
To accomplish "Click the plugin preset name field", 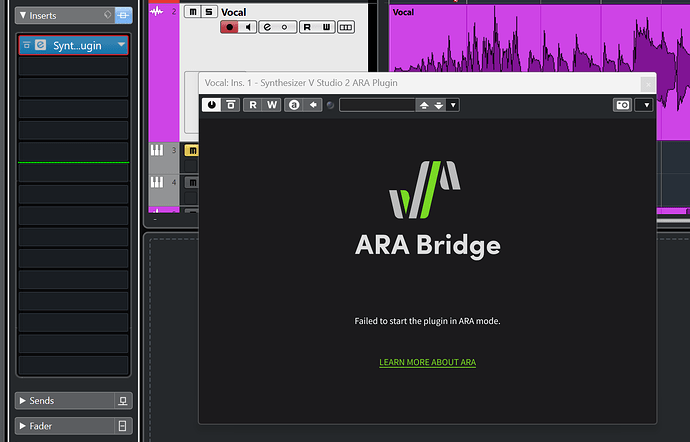I will click(x=378, y=105).
